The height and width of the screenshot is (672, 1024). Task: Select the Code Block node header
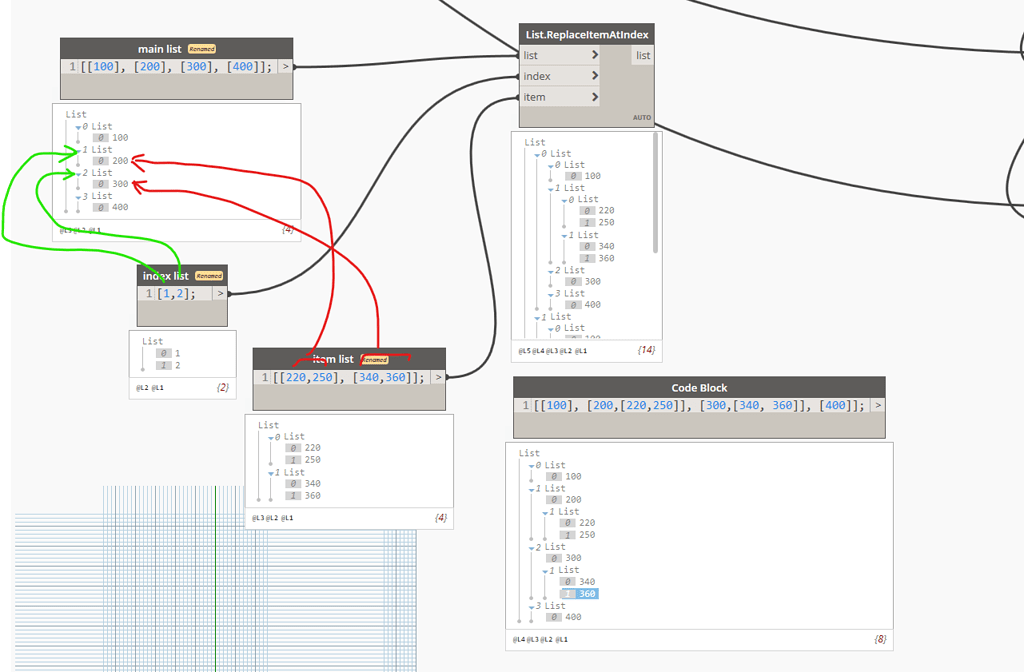[x=697, y=388]
